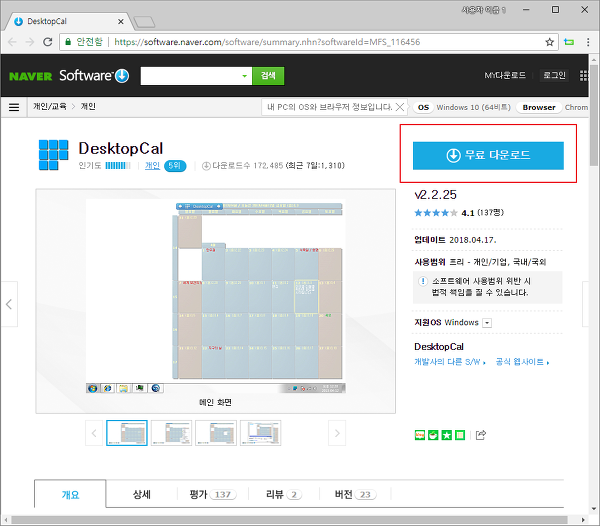Switch to the 개요 tab
600x526 pixels.
(x=70, y=494)
